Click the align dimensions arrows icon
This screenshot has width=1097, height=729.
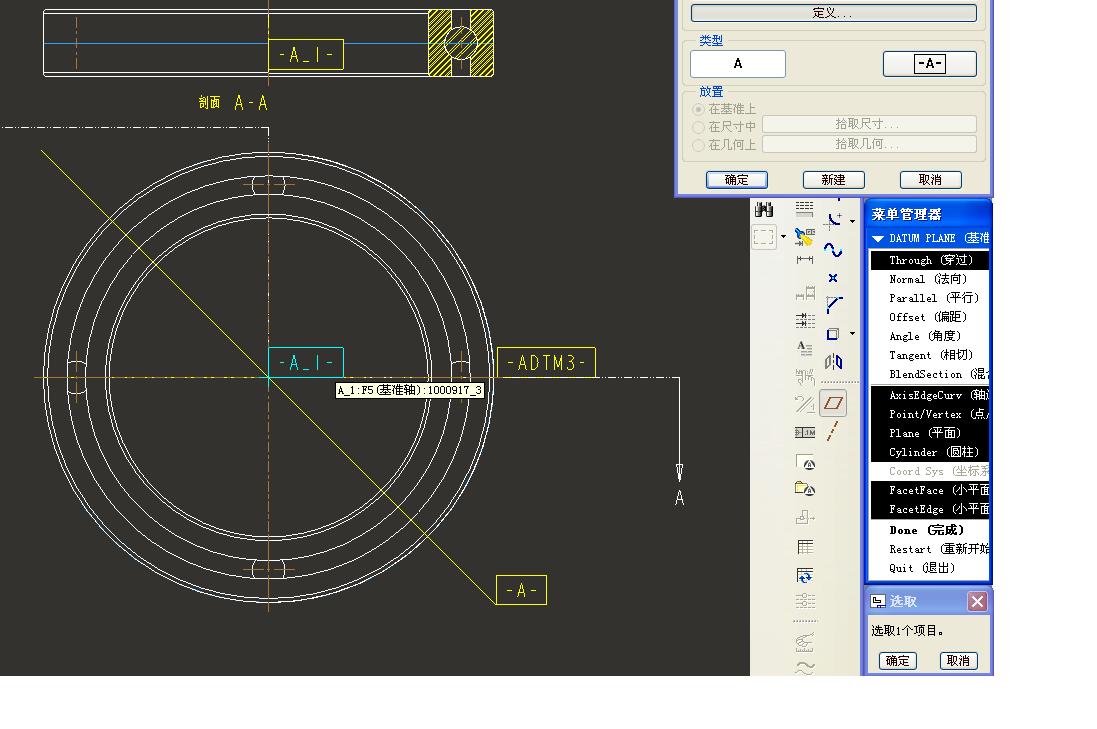[x=805, y=320]
